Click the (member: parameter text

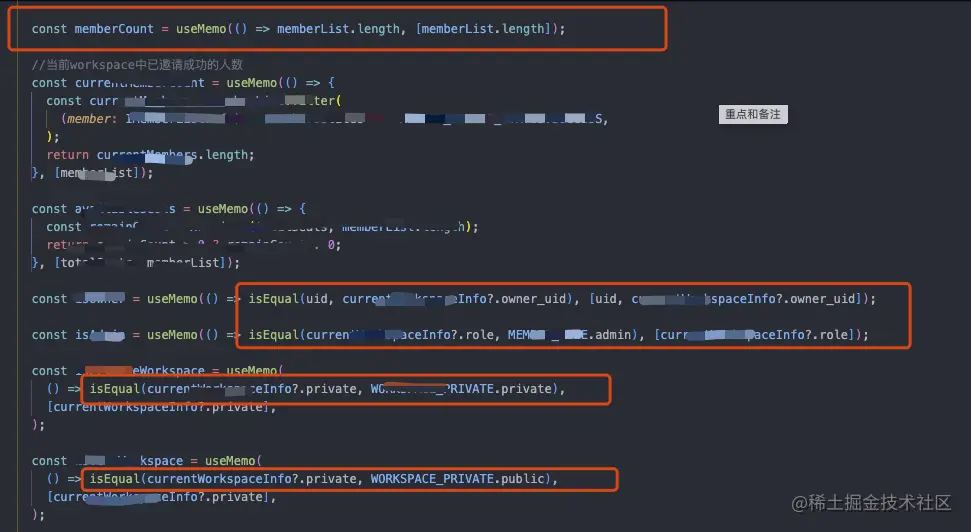pyautogui.click(x=89, y=119)
